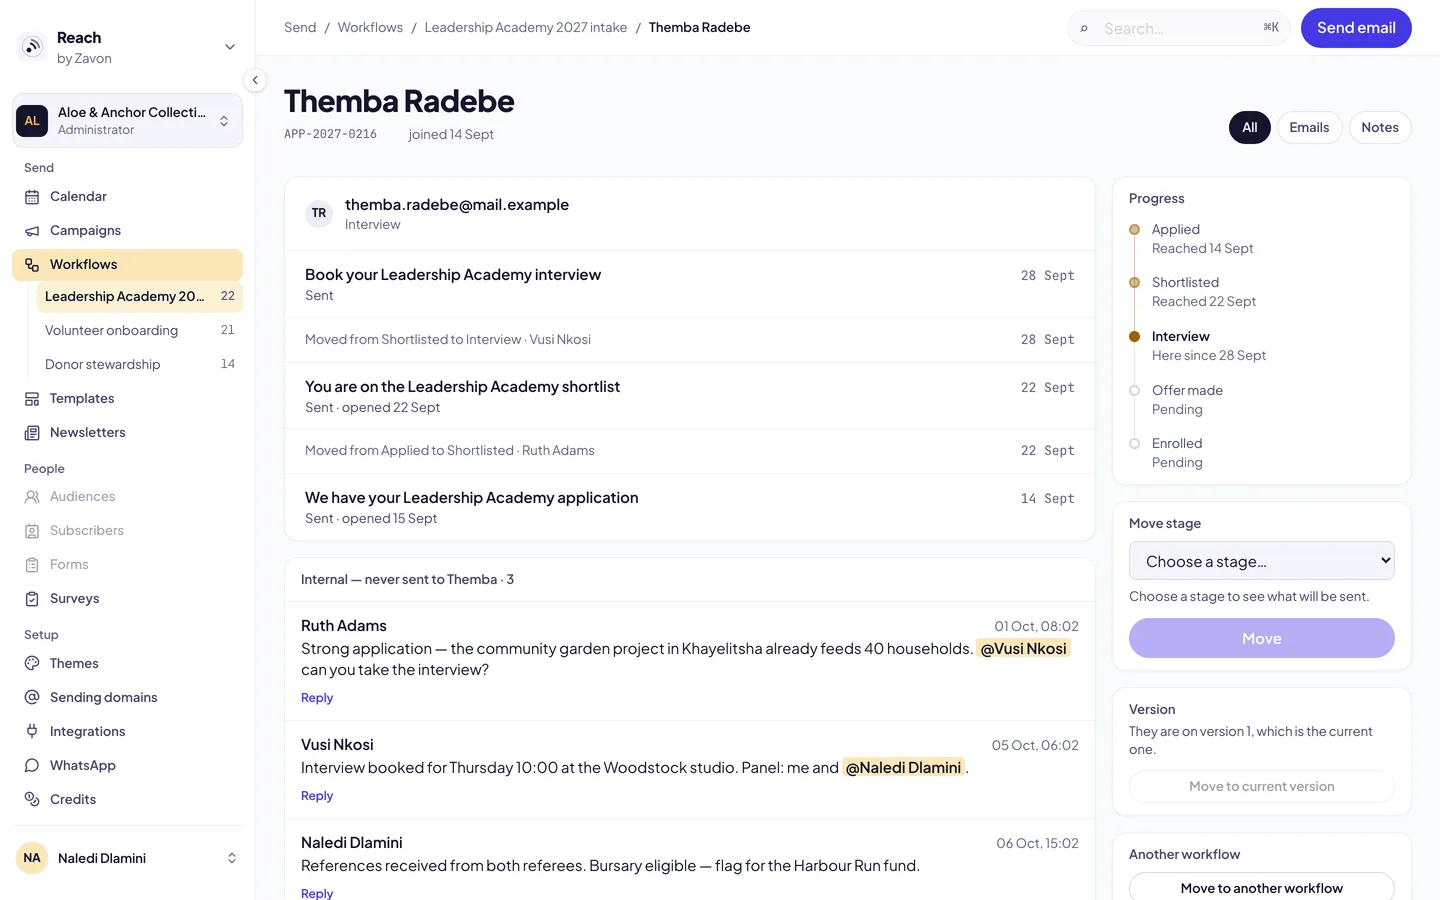Open the Book your Leadership Academy interview email
Image resolution: width=1440 pixels, height=900 pixels.
tap(690, 284)
